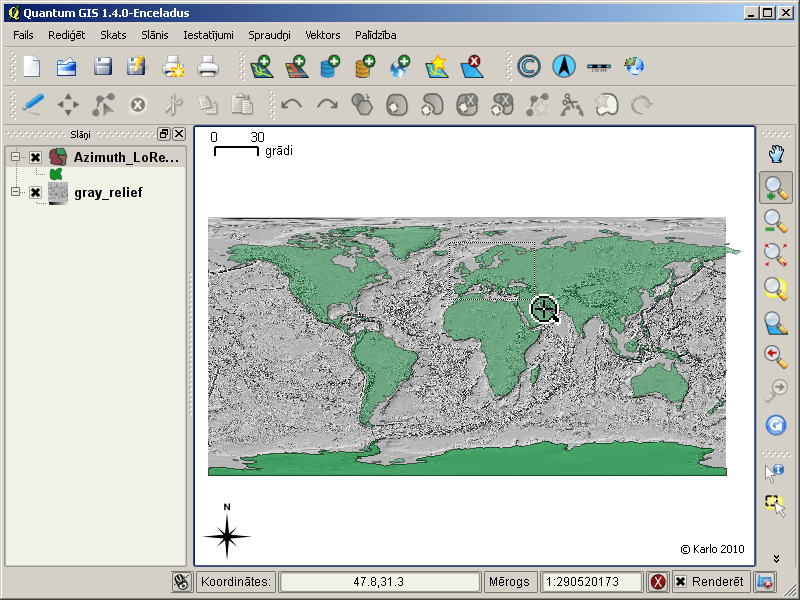The height and width of the screenshot is (600, 800).
Task: Uncheck the Renderēt checkbox
Action: (681, 582)
